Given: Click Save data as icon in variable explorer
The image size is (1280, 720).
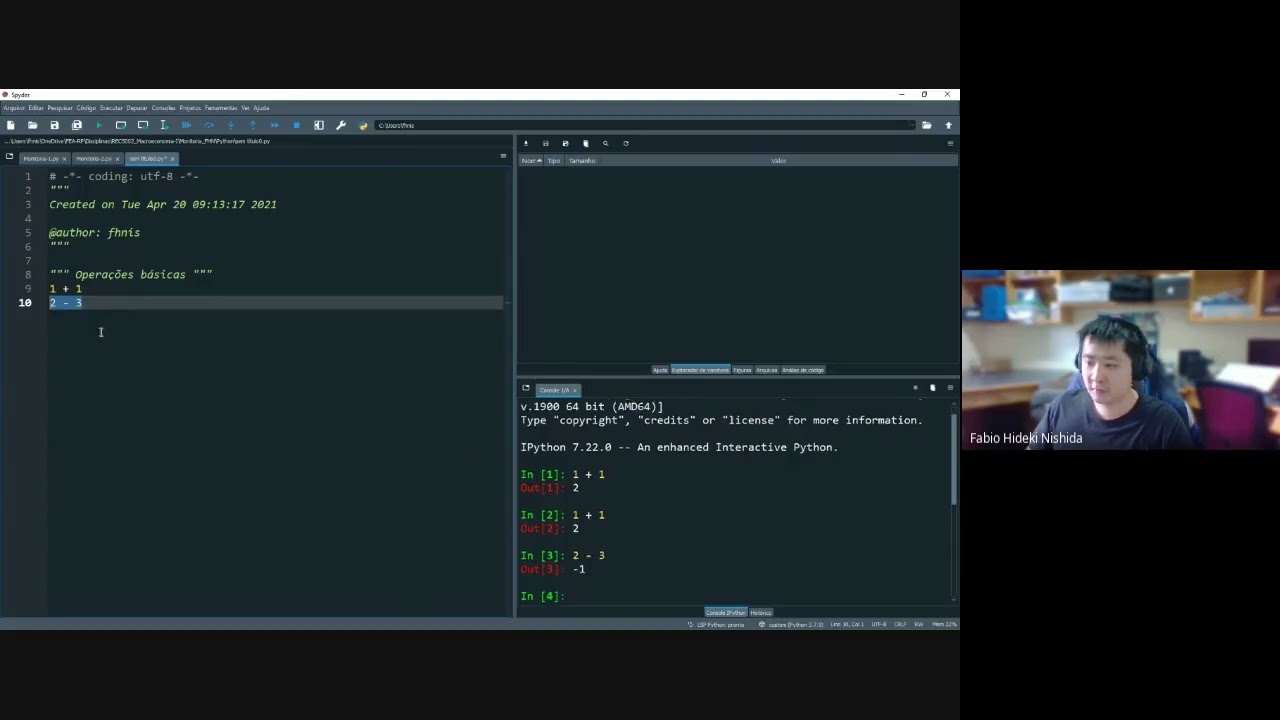Looking at the screenshot, I should coord(565,143).
